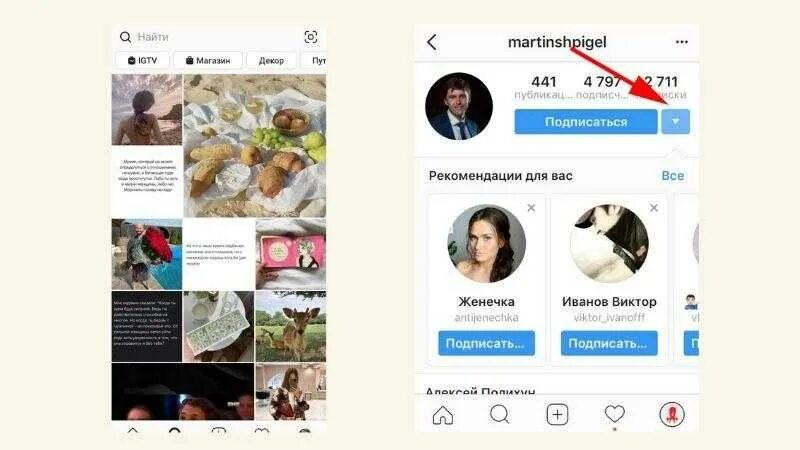The image size is (800, 450).
Task: Select the Магазин category tab
Action: pyautogui.click(x=208, y=60)
